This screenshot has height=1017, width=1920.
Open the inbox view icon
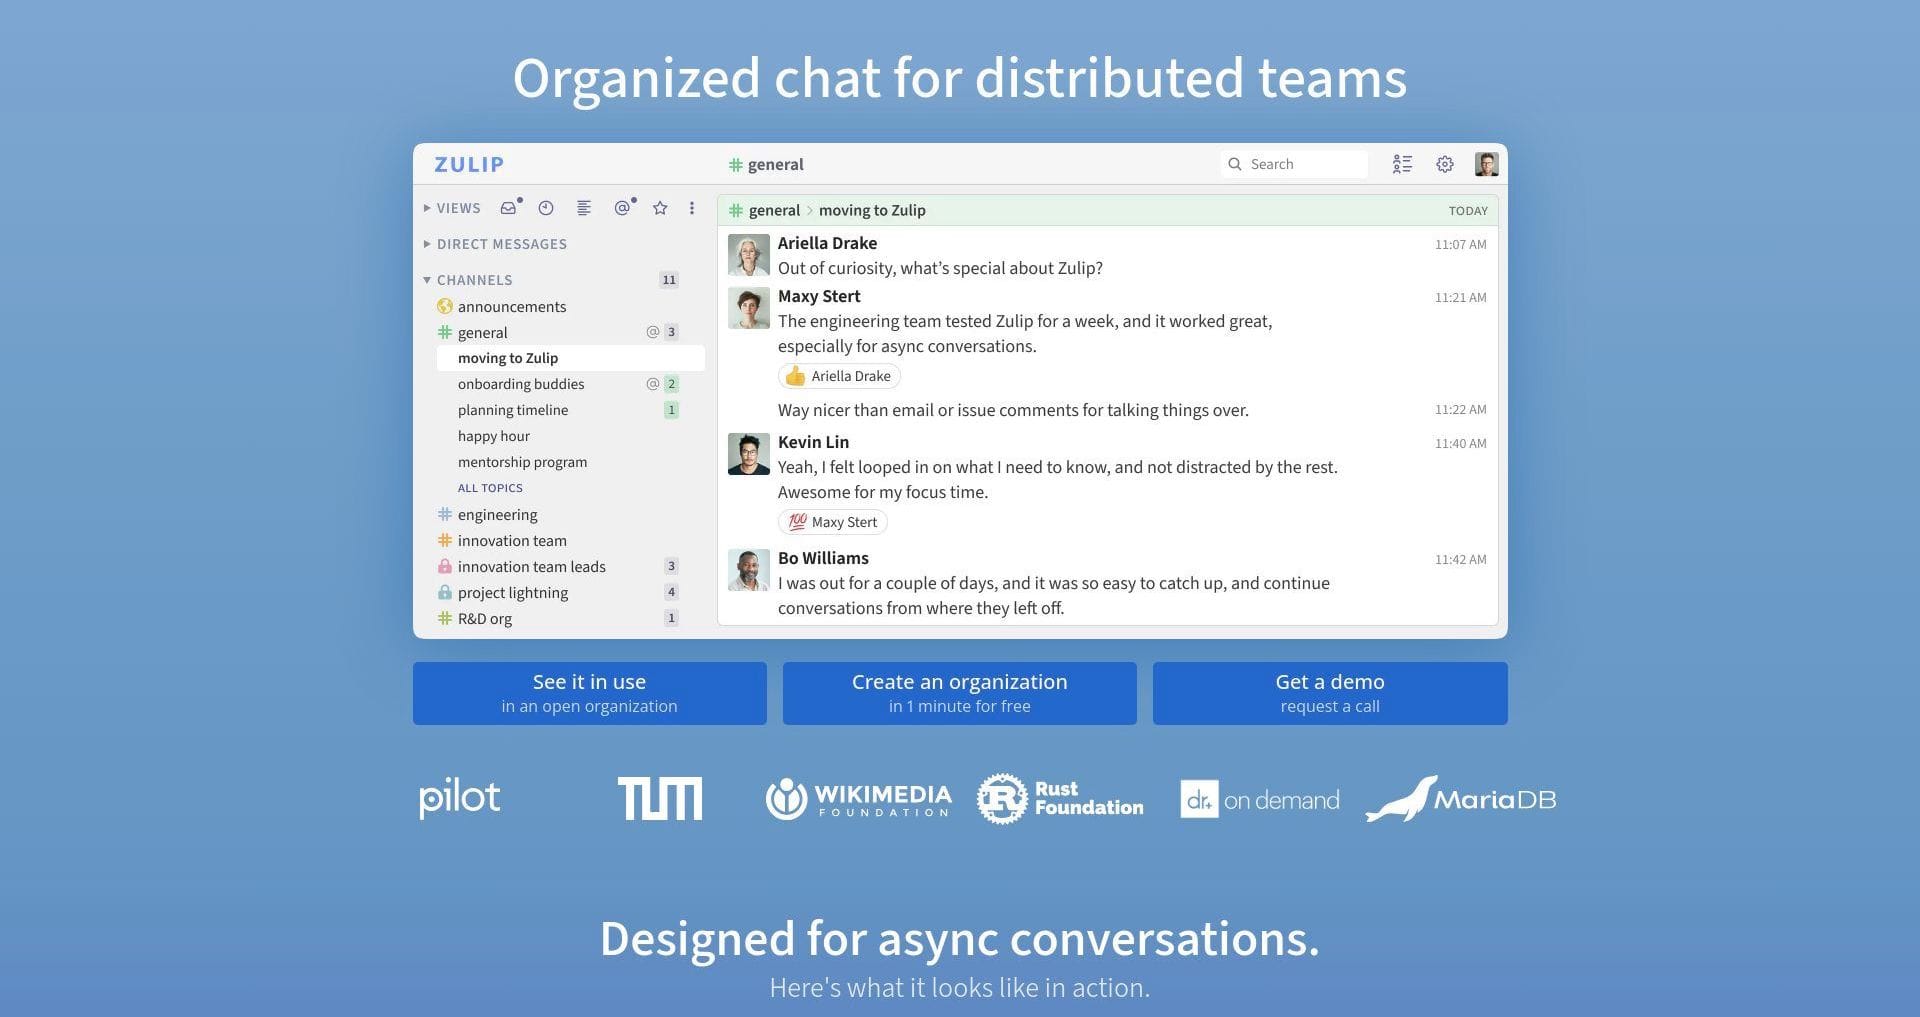pos(510,208)
